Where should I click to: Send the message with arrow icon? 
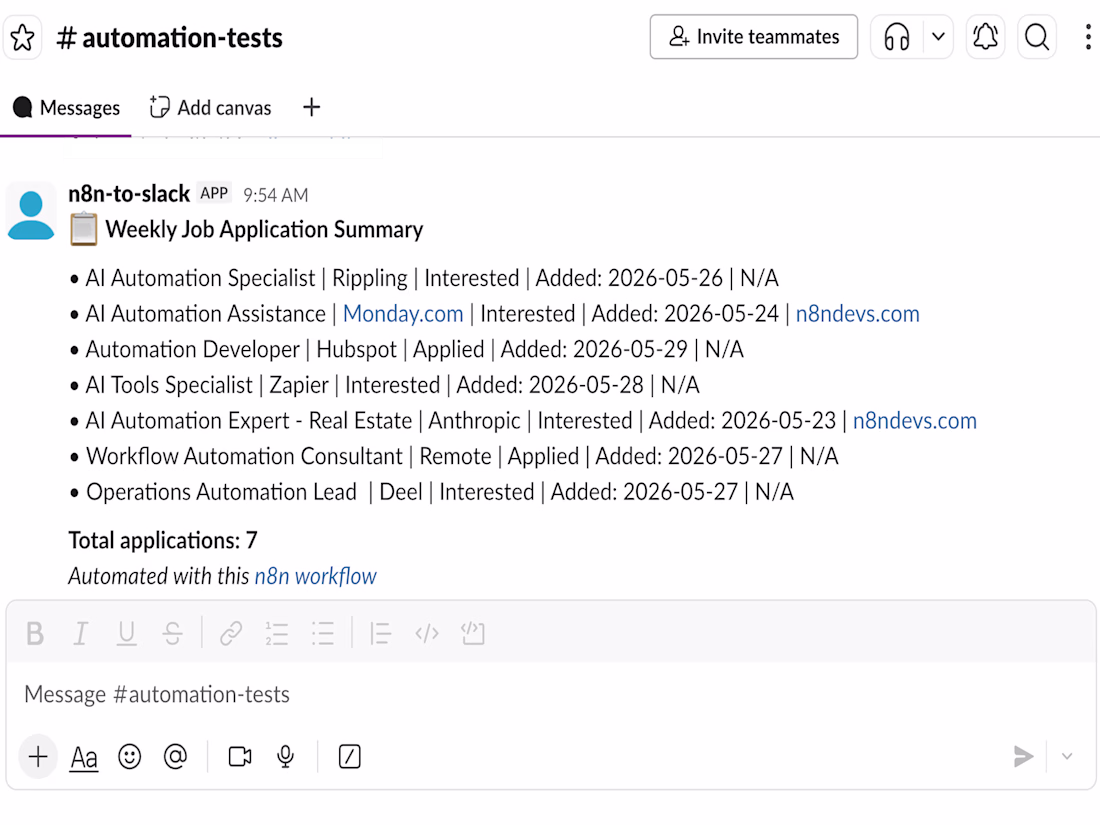(1024, 756)
